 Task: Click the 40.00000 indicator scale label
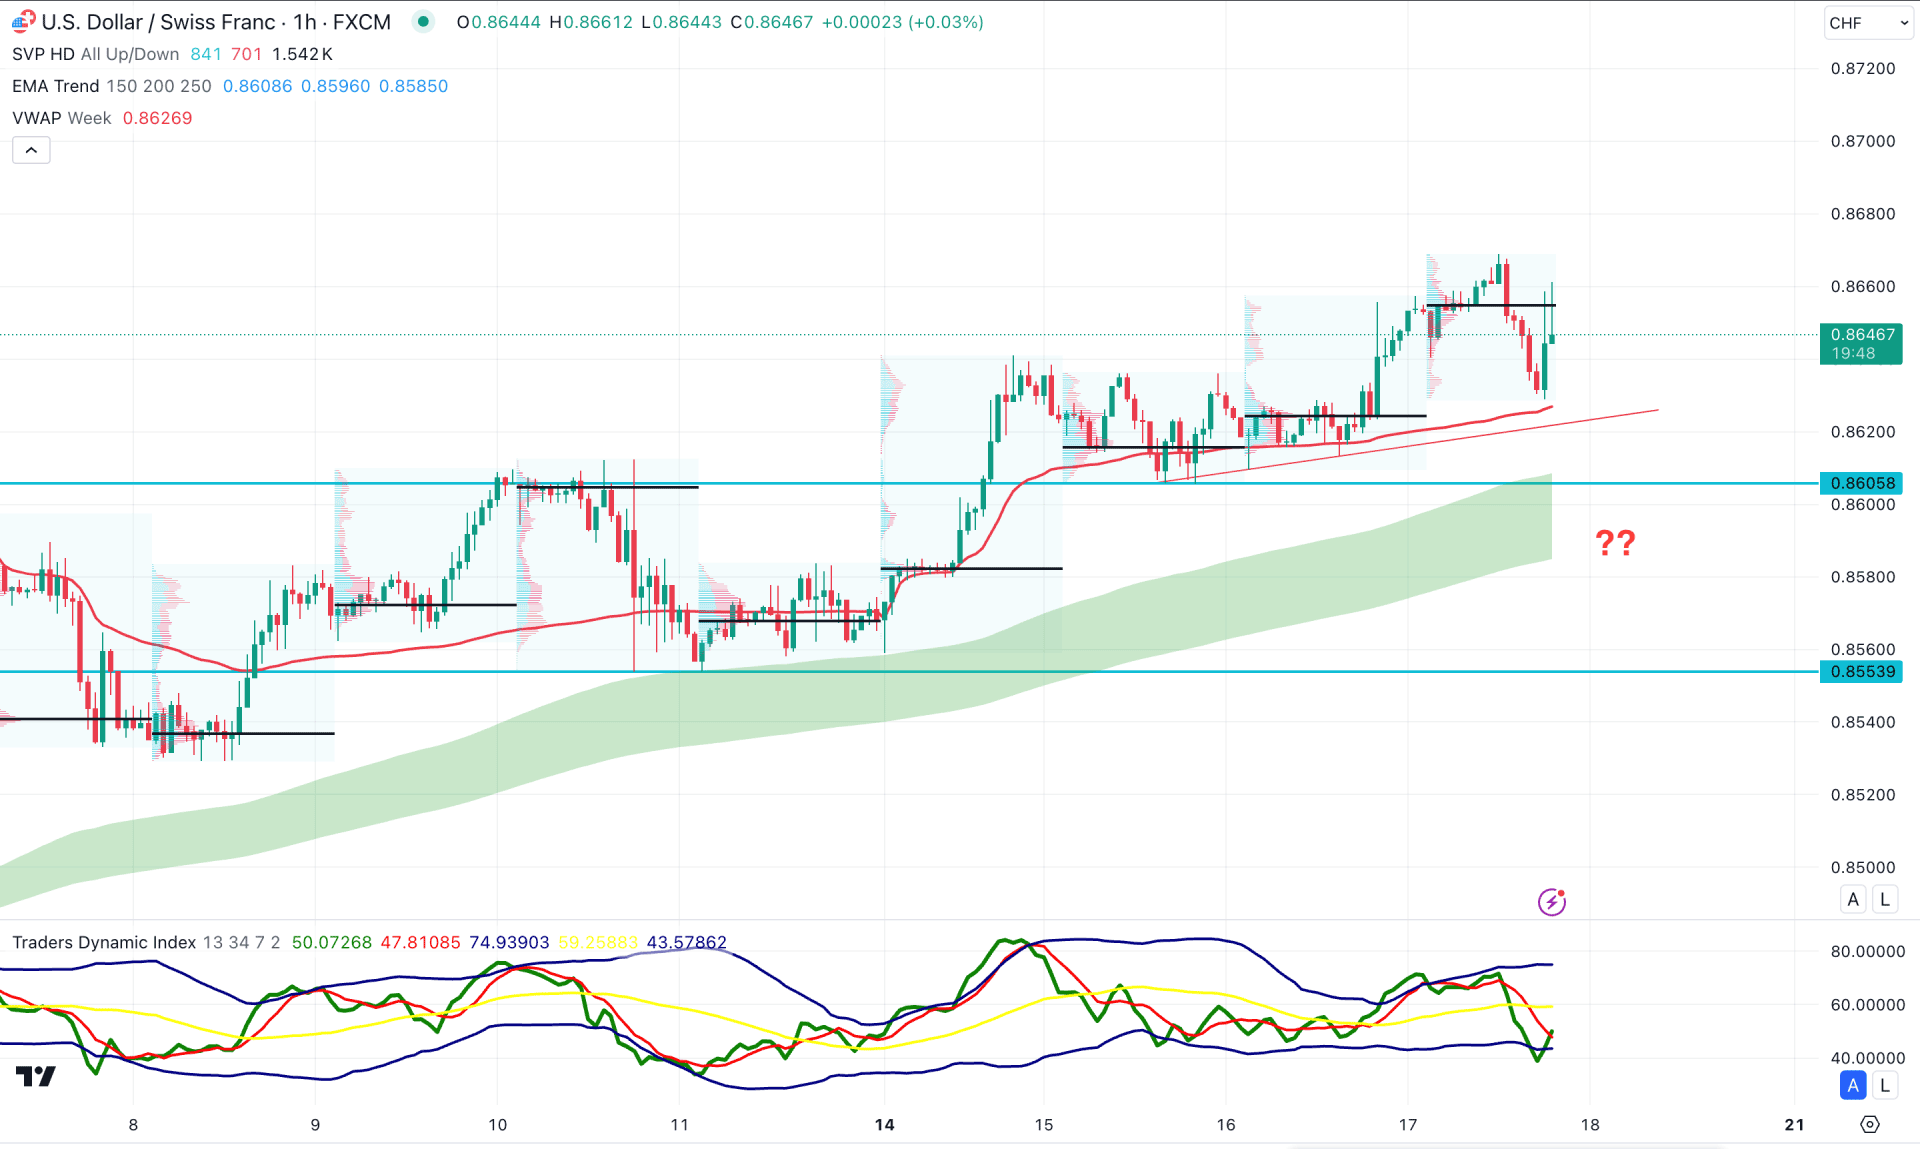(1867, 1057)
